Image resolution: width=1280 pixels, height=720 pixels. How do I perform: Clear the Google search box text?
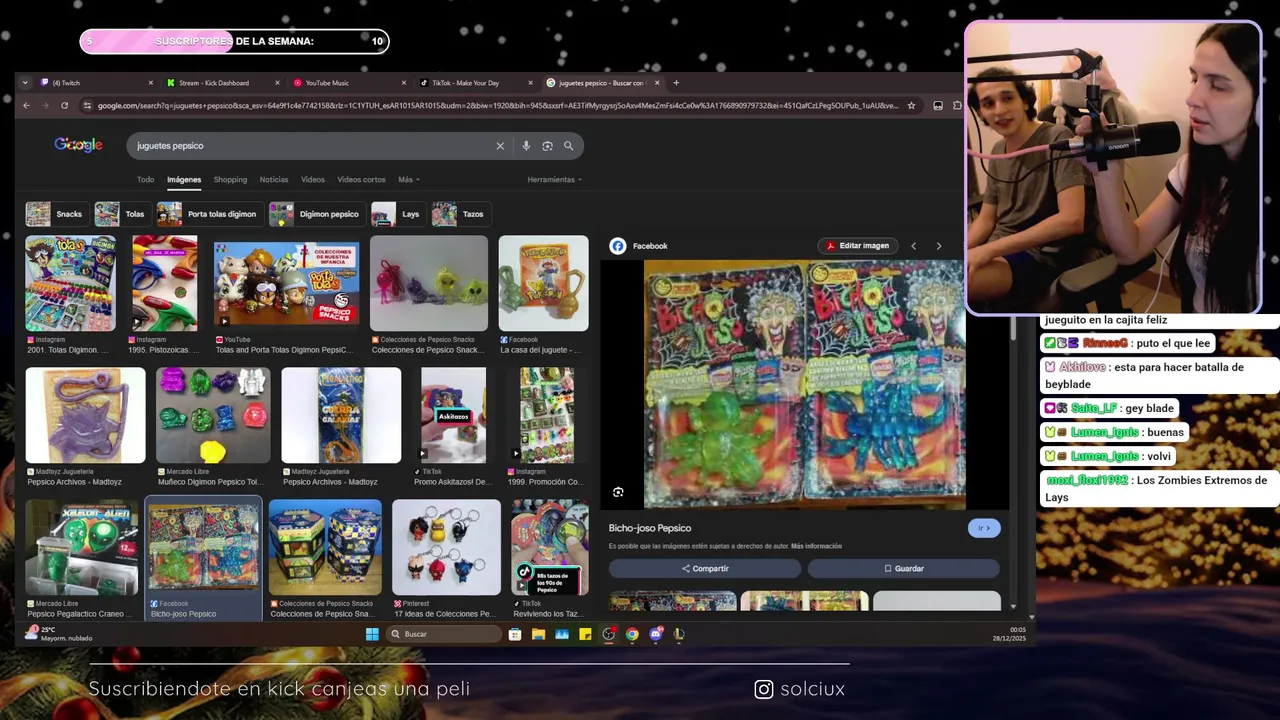pos(500,146)
